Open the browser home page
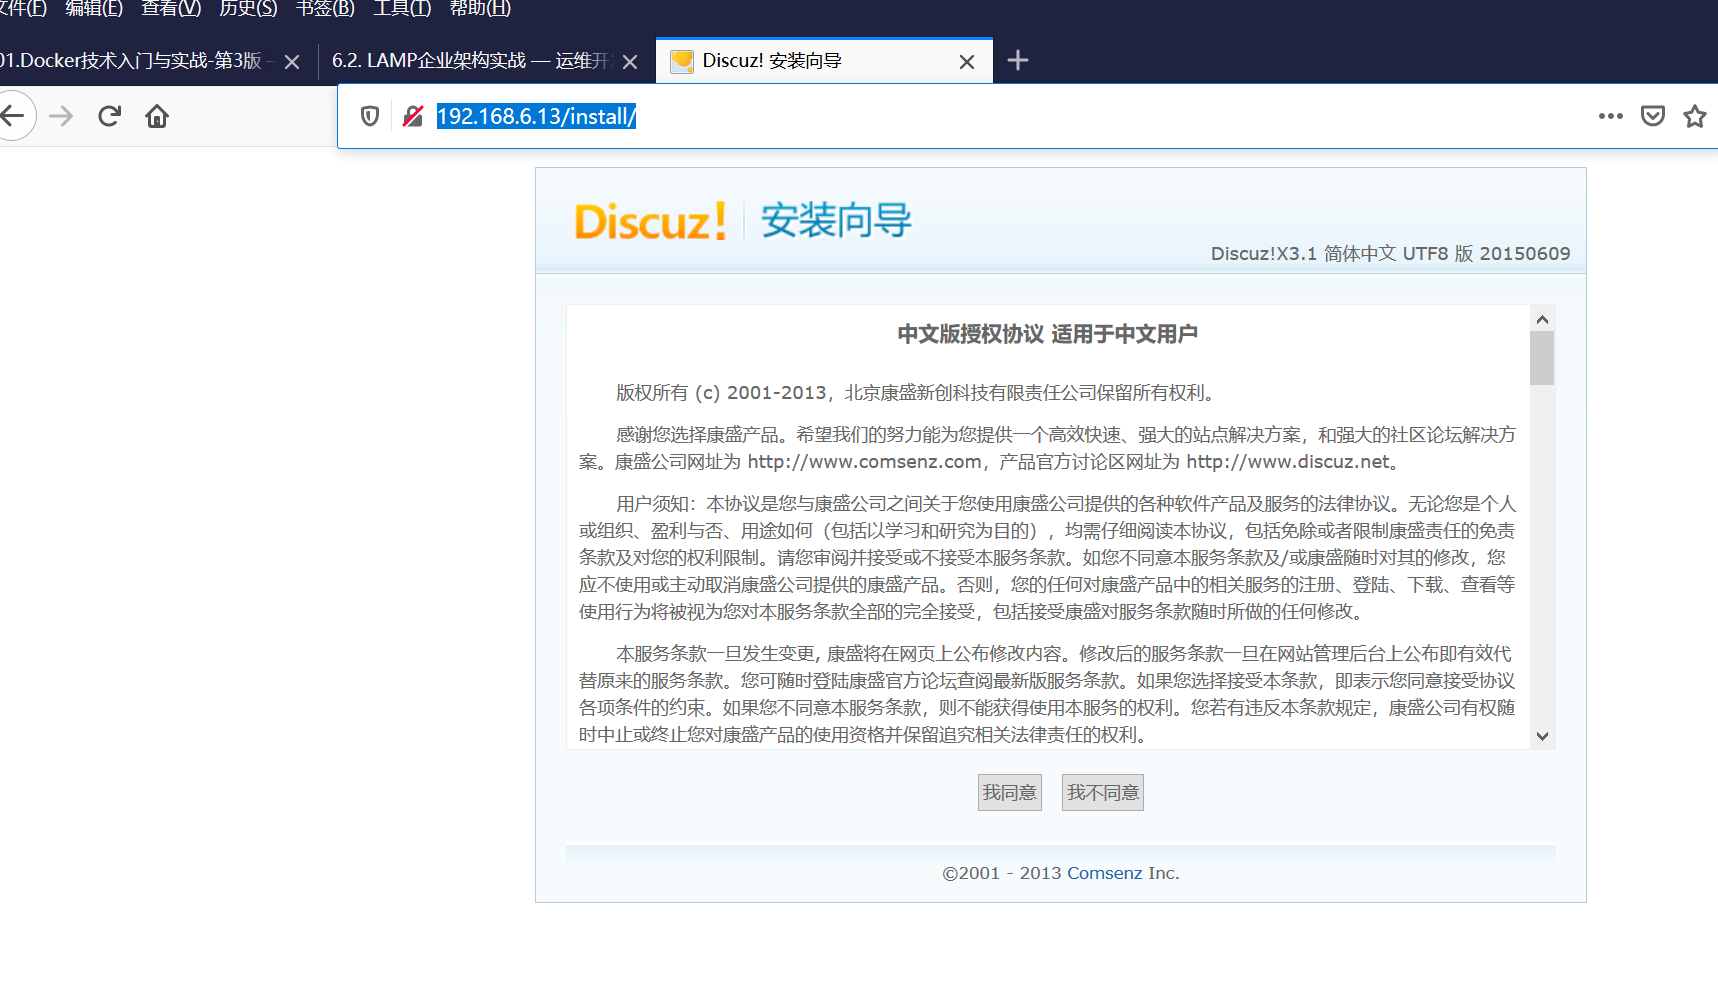 coord(157,116)
